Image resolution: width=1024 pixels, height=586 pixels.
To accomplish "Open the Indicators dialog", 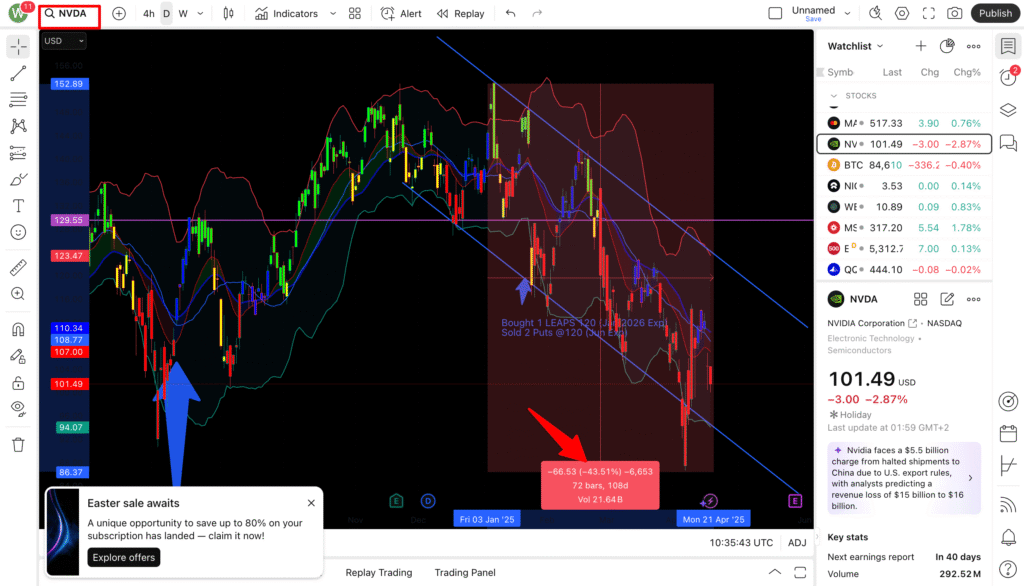I will (x=286, y=14).
